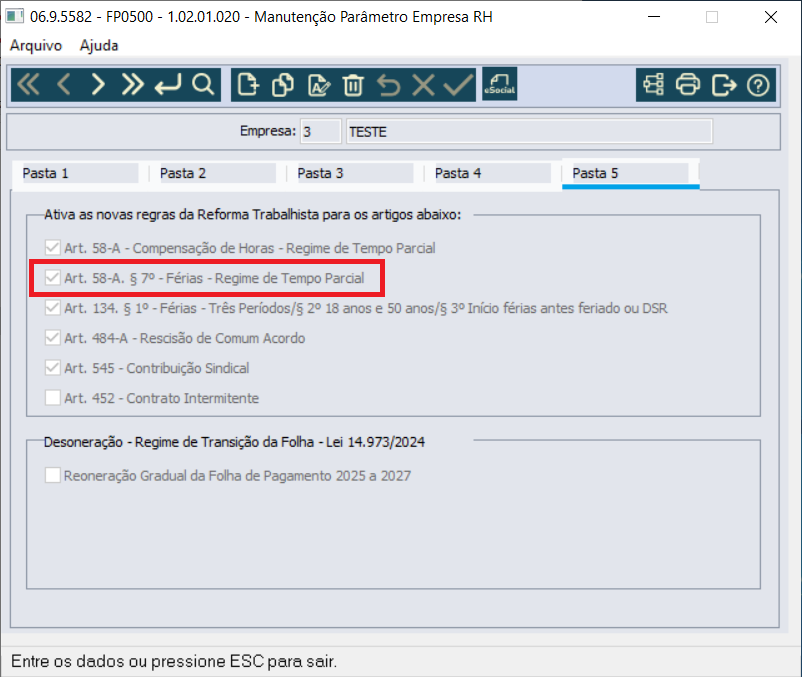Exit the screen with the exit icon
Viewport: 802px width, 677px height.
(x=724, y=85)
